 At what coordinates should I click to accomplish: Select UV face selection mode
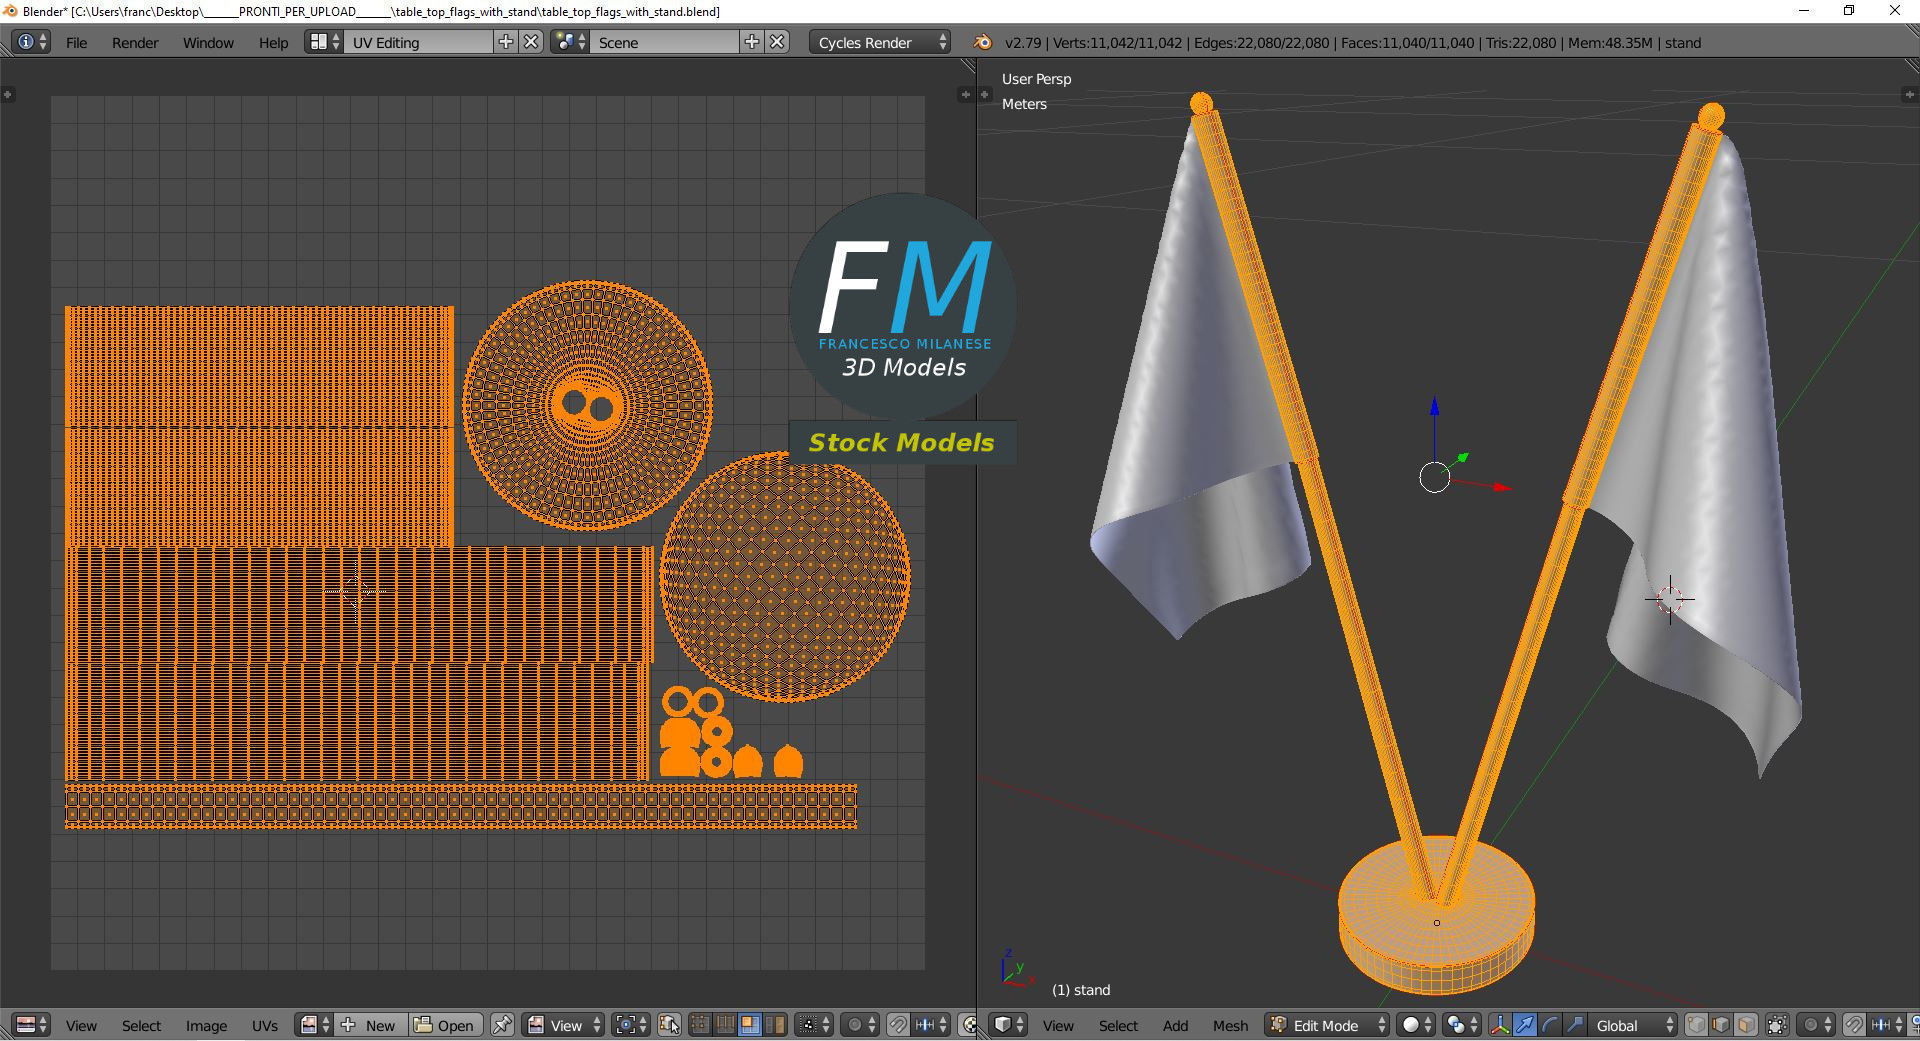[748, 1025]
